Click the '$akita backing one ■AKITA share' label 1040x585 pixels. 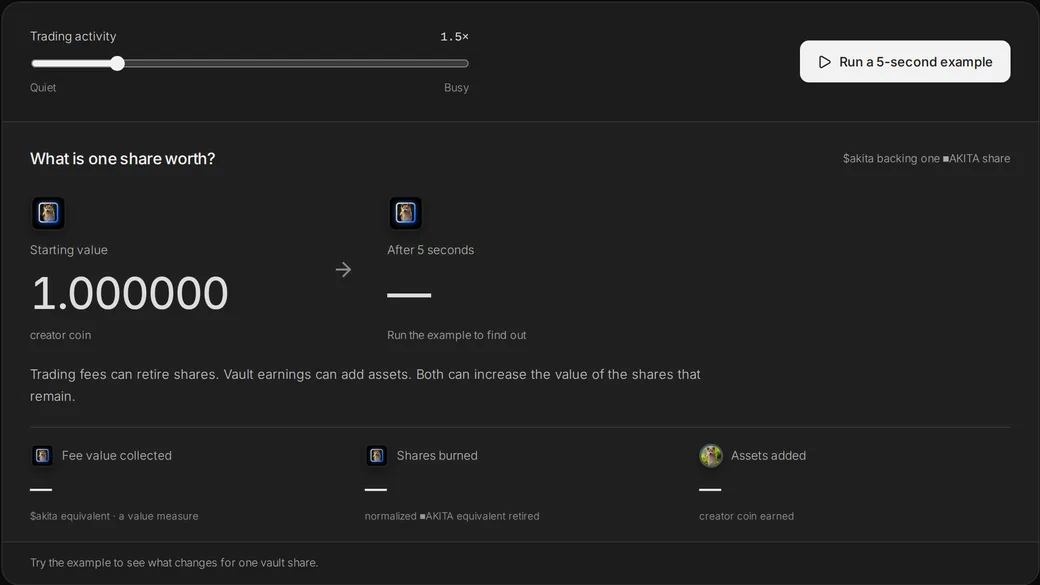click(927, 159)
